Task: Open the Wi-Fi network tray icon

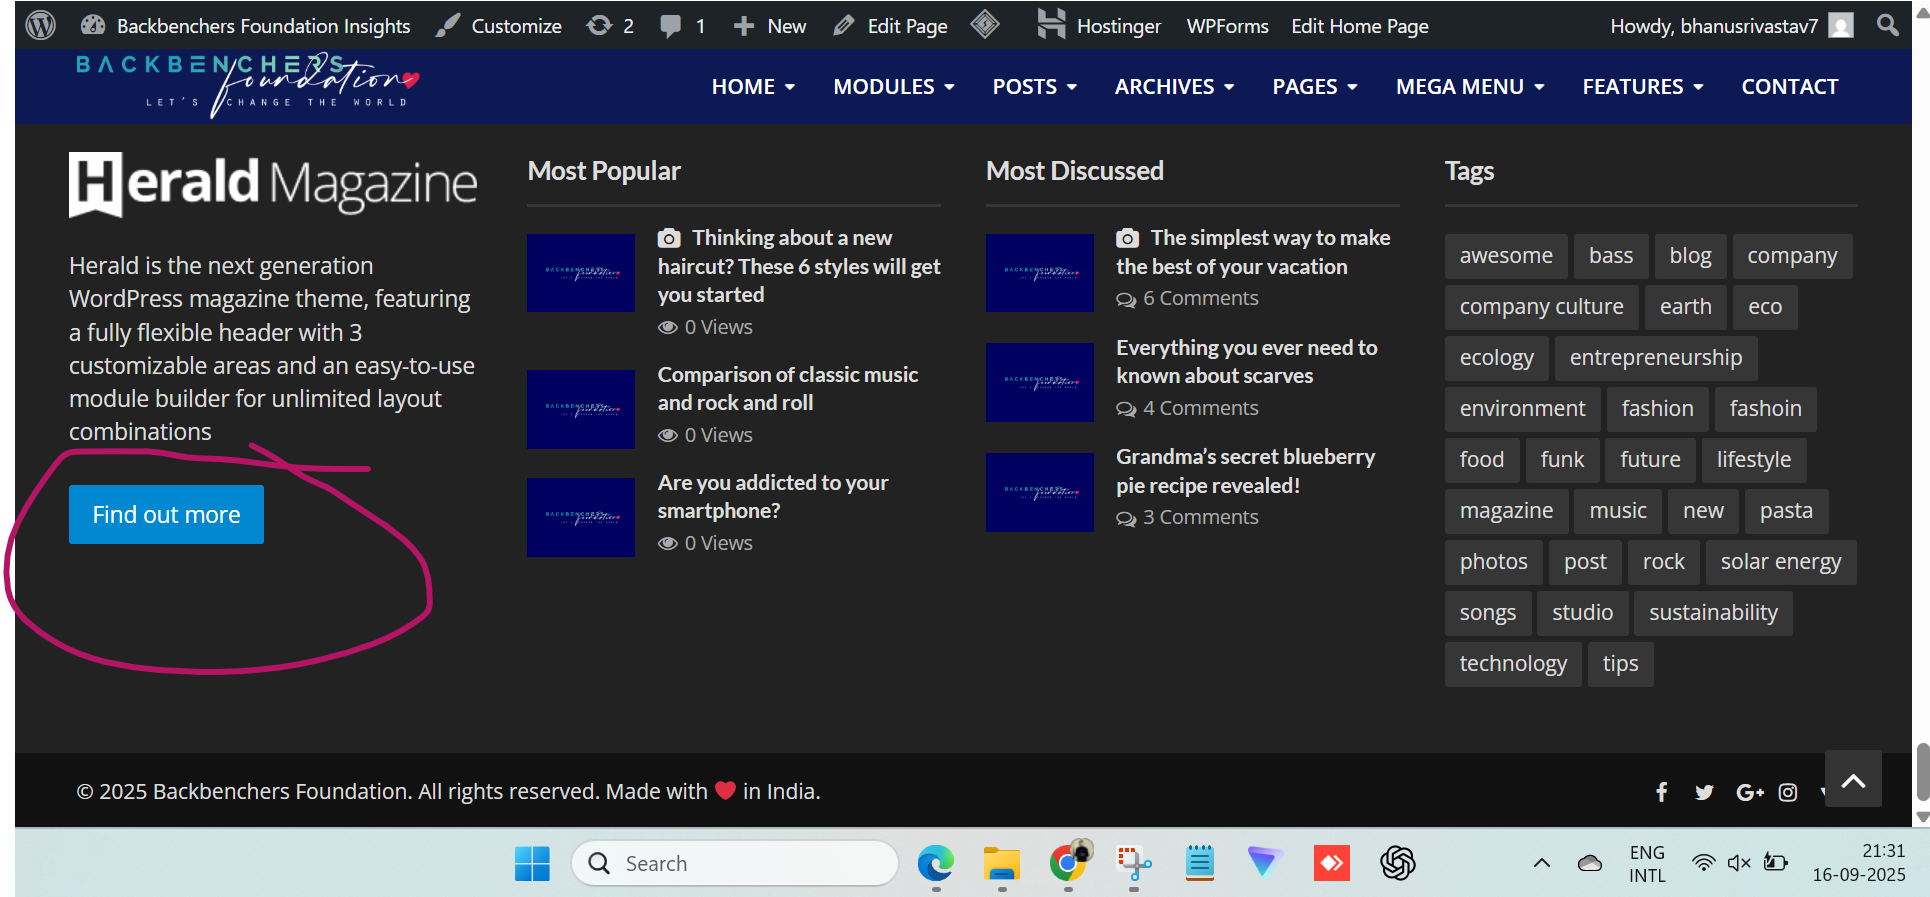Action: (1703, 863)
